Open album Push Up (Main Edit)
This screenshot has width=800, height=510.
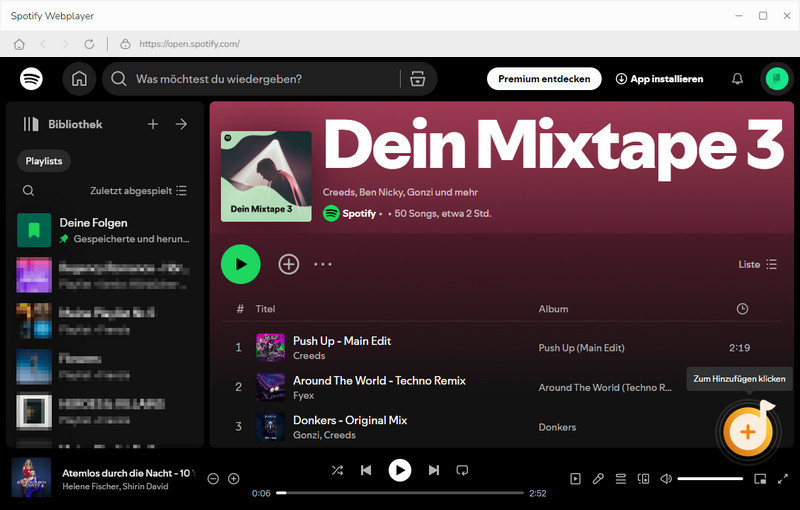[x=581, y=348]
